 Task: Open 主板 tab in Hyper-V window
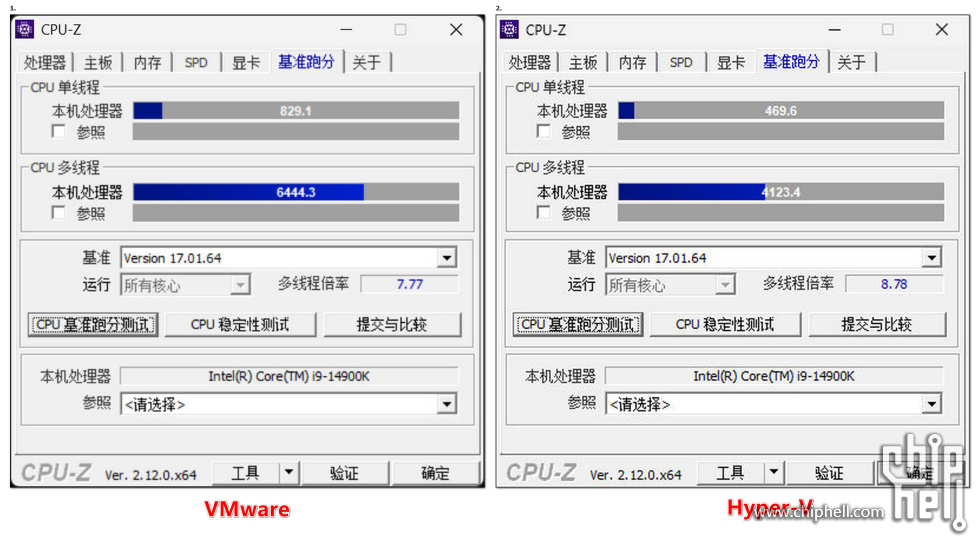coord(583,63)
